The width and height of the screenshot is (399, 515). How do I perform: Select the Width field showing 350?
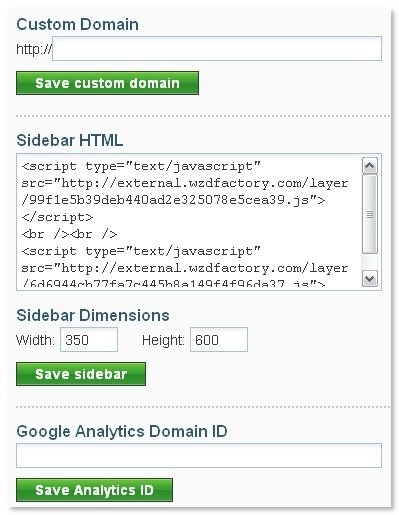[89, 340]
